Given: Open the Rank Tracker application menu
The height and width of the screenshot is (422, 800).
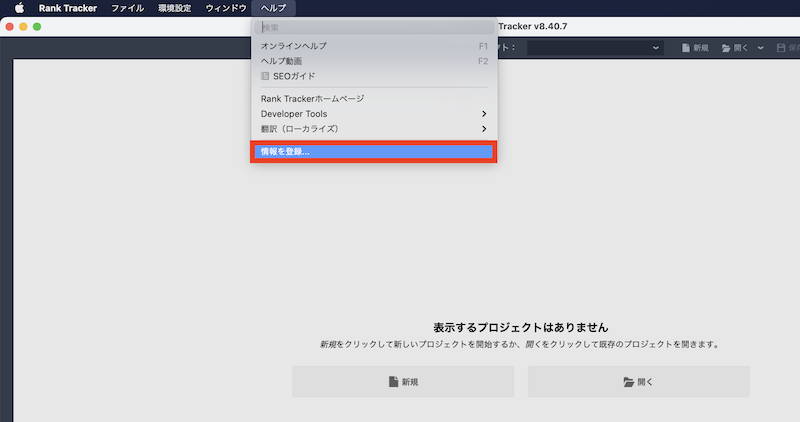Looking at the screenshot, I should 68,8.
